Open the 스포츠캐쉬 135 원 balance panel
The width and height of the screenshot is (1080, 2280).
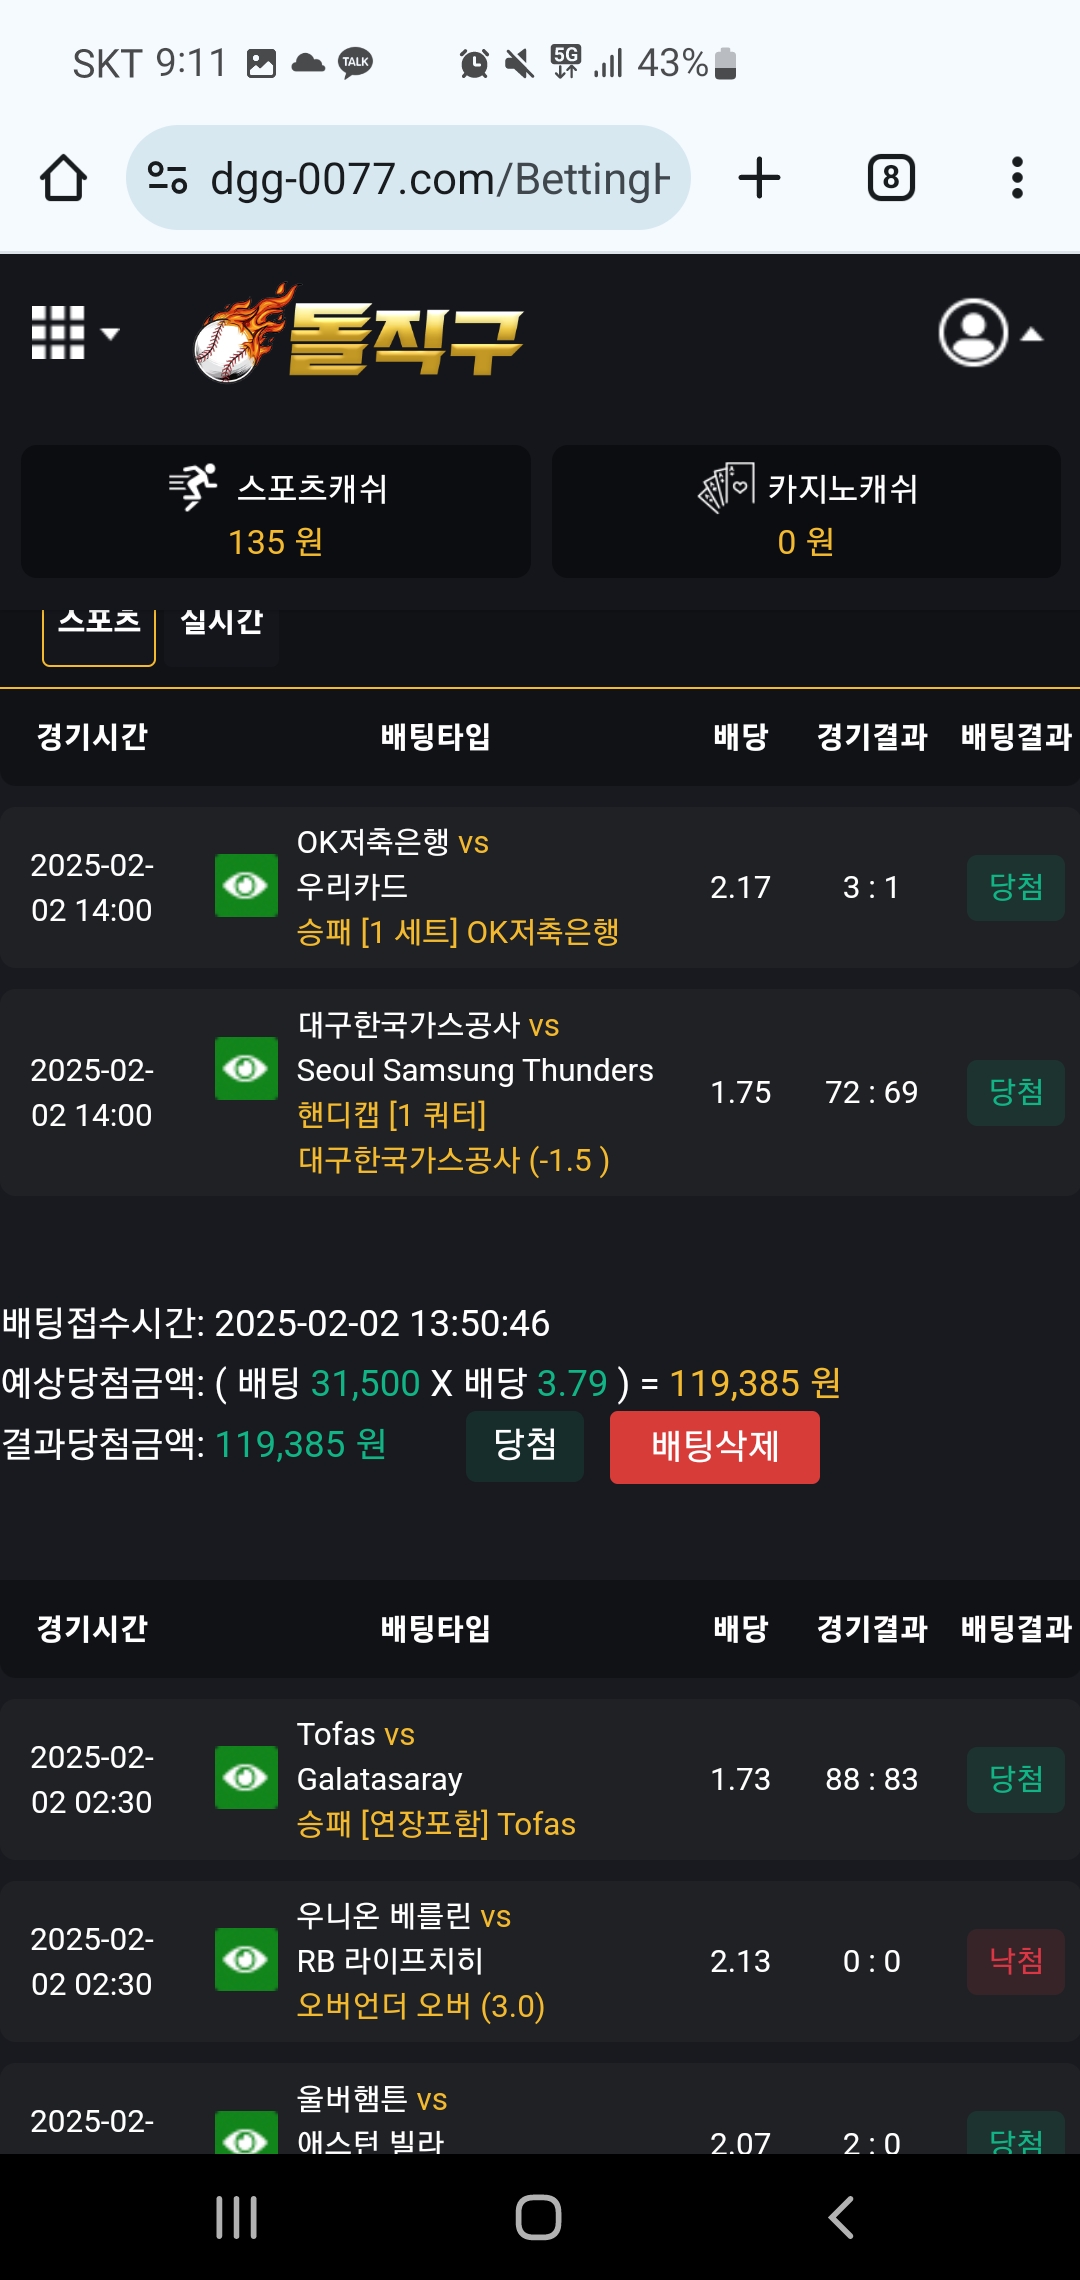276,511
